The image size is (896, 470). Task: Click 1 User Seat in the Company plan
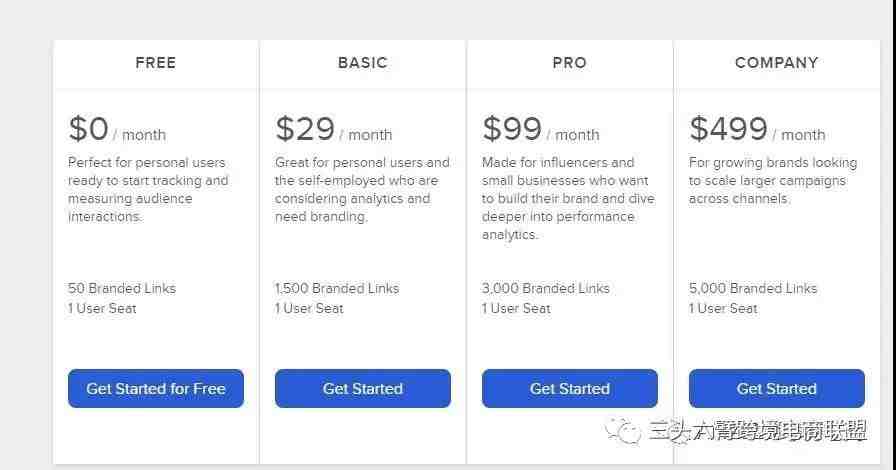click(723, 309)
